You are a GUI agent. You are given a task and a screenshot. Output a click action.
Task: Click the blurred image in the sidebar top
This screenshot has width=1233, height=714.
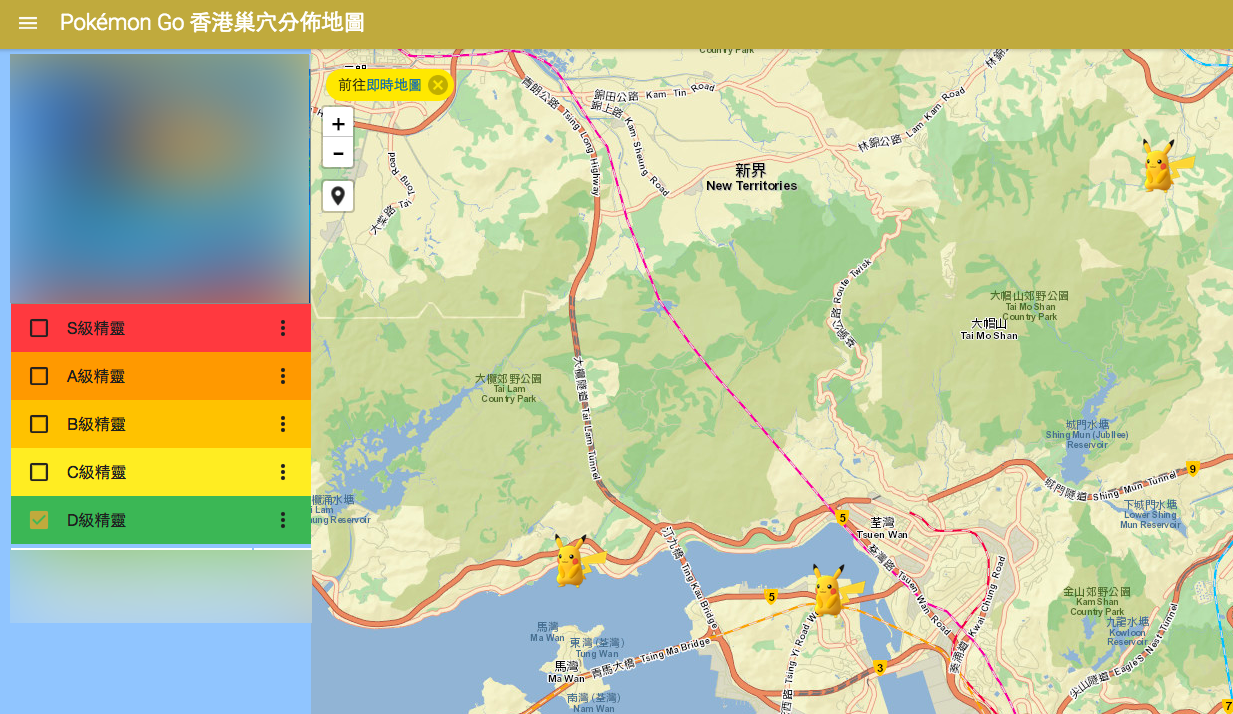pos(160,179)
